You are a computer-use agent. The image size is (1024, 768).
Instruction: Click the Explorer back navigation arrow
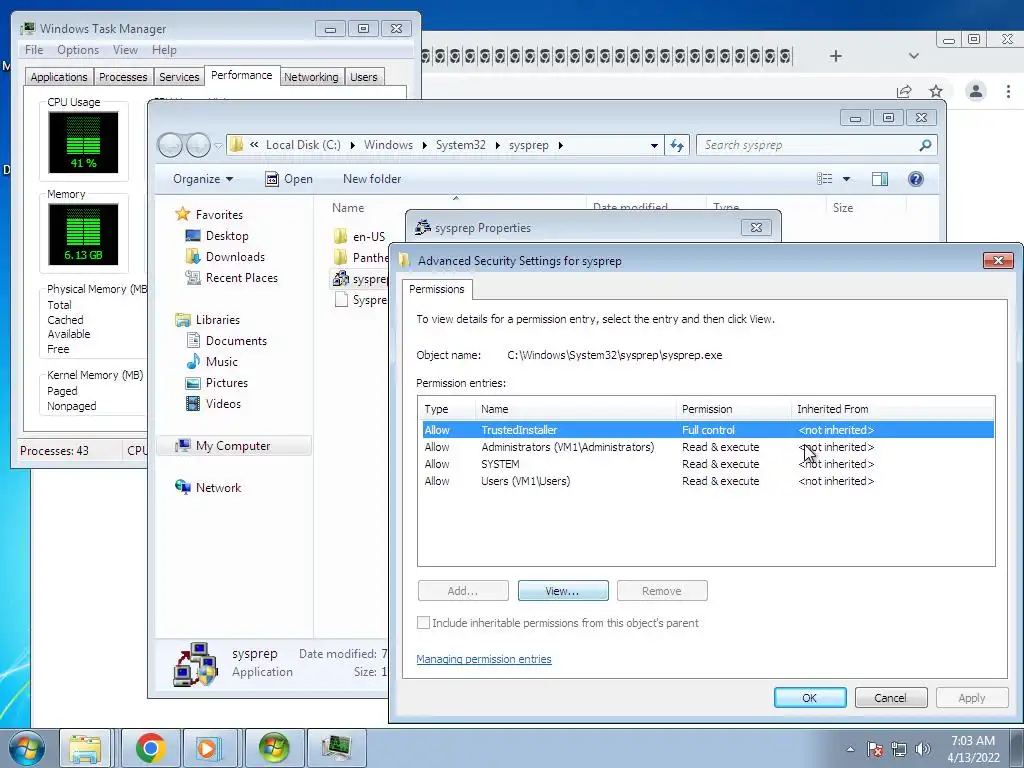click(170, 145)
